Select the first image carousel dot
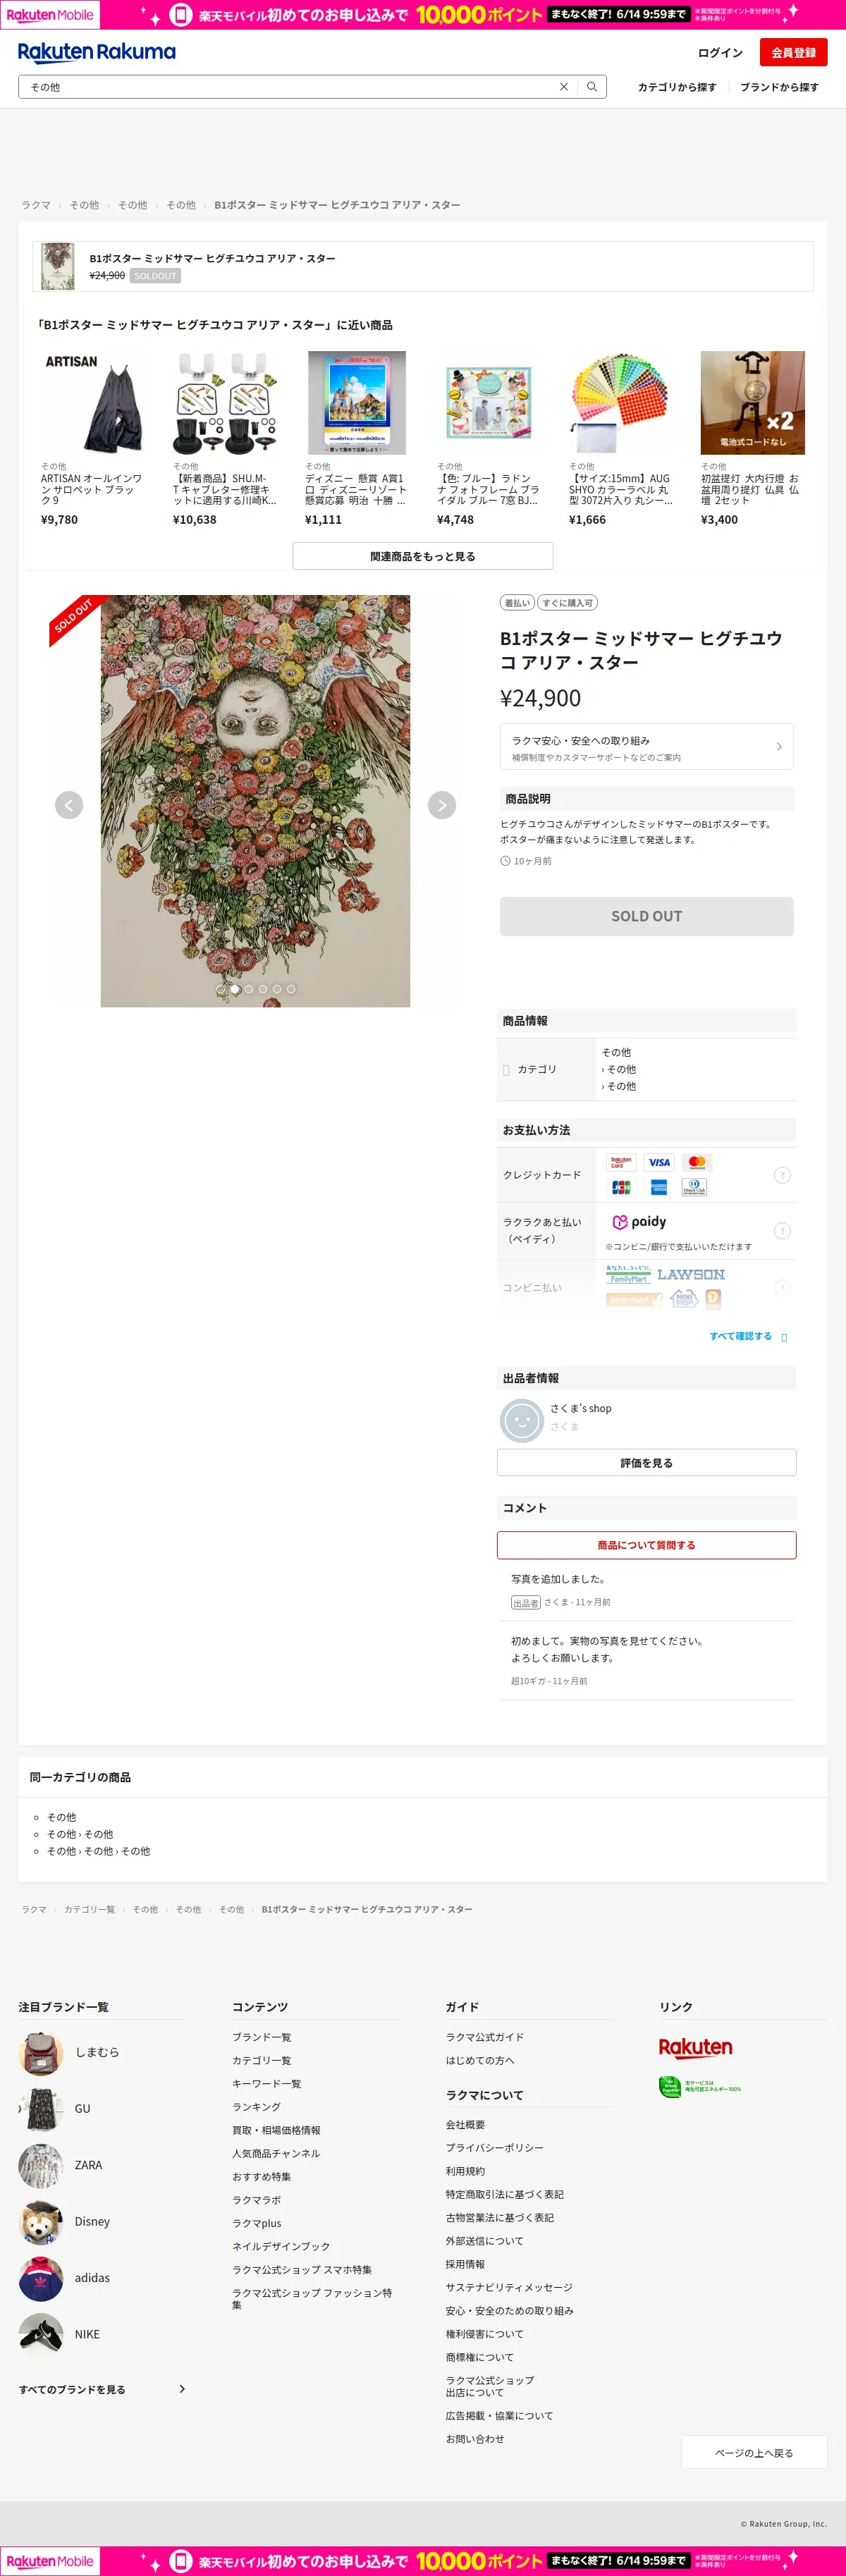The height and width of the screenshot is (2576, 846). [x=221, y=989]
